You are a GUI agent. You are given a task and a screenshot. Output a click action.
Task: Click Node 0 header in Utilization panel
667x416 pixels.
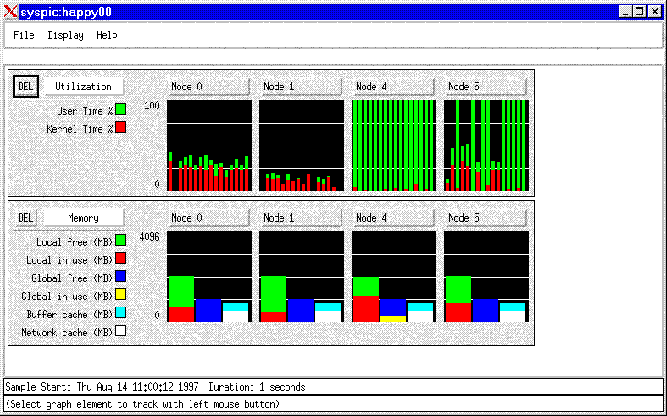(208, 86)
